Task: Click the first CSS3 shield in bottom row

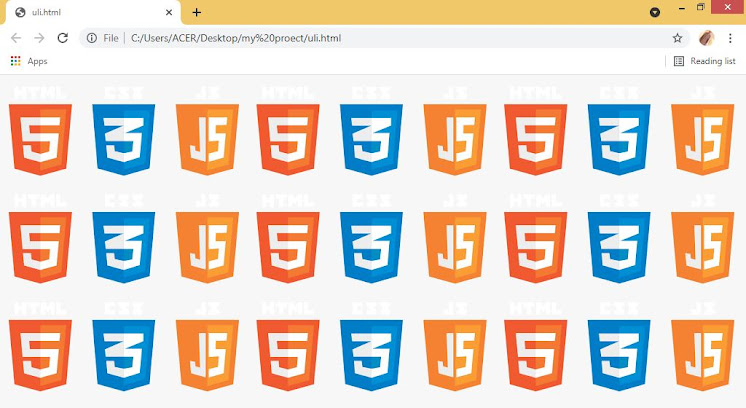Action: [x=124, y=355]
